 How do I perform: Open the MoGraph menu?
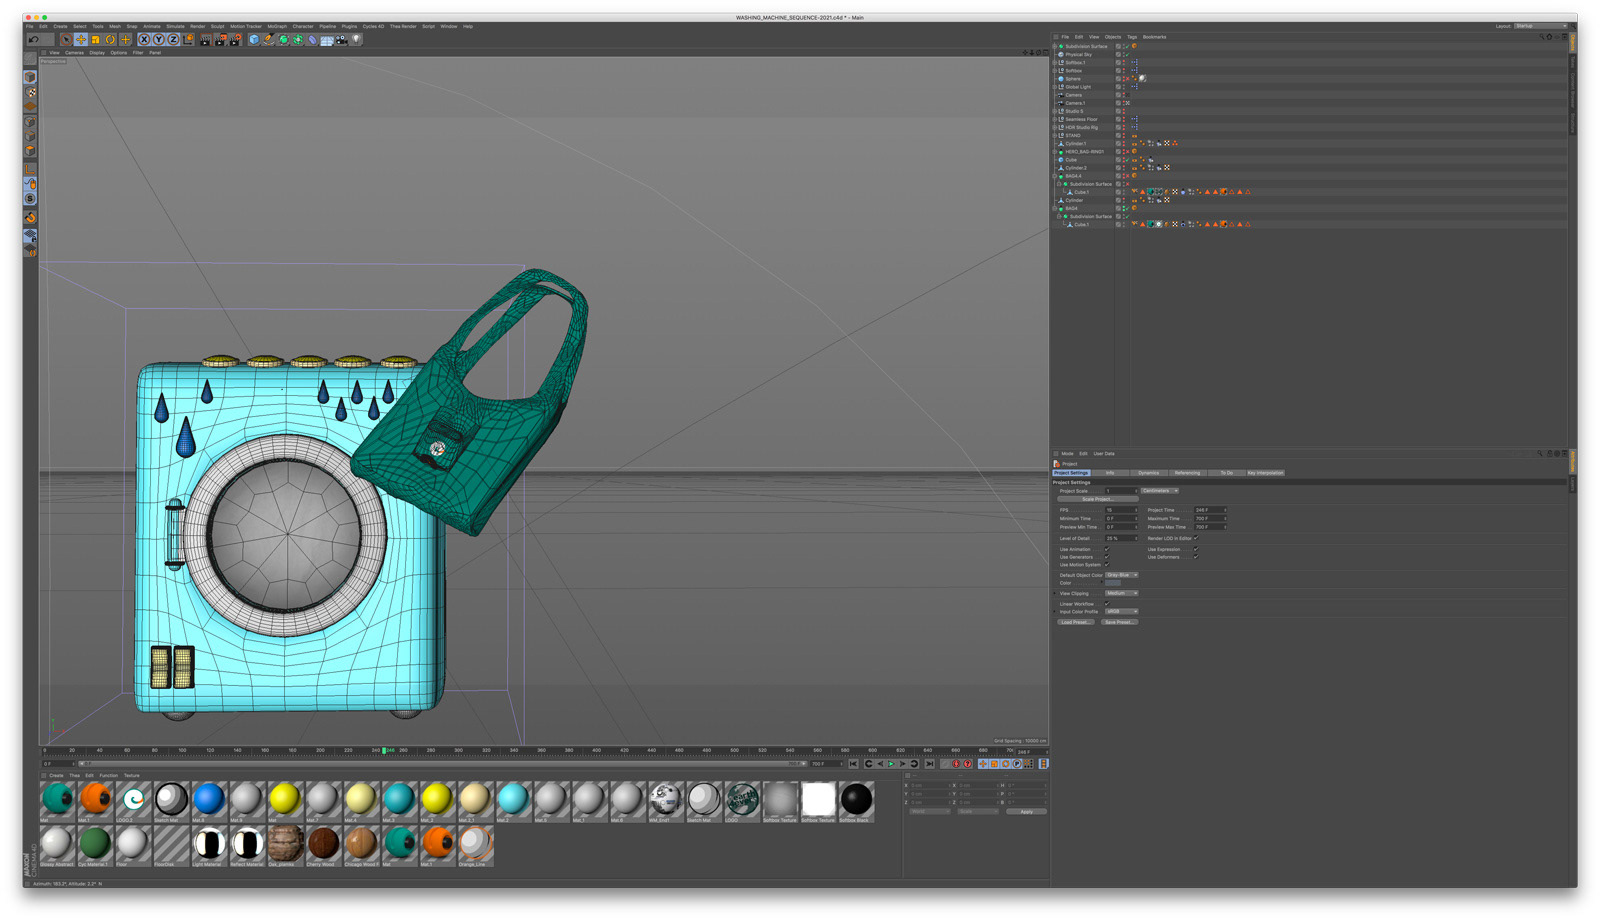277,27
